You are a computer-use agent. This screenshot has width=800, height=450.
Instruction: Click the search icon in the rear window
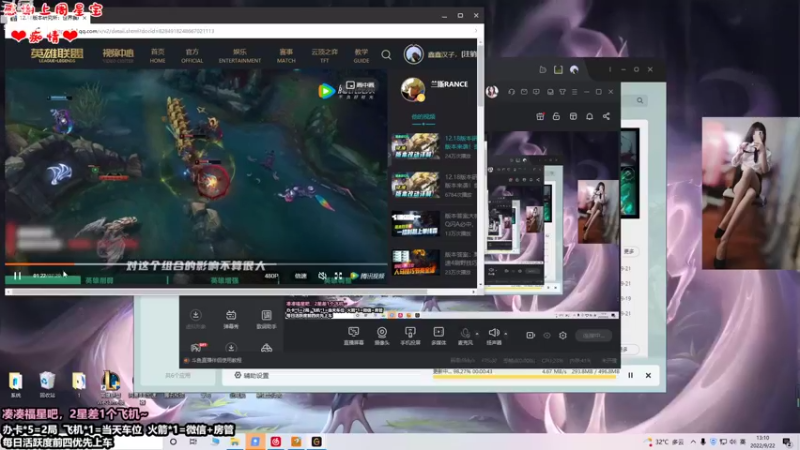(x=640, y=101)
